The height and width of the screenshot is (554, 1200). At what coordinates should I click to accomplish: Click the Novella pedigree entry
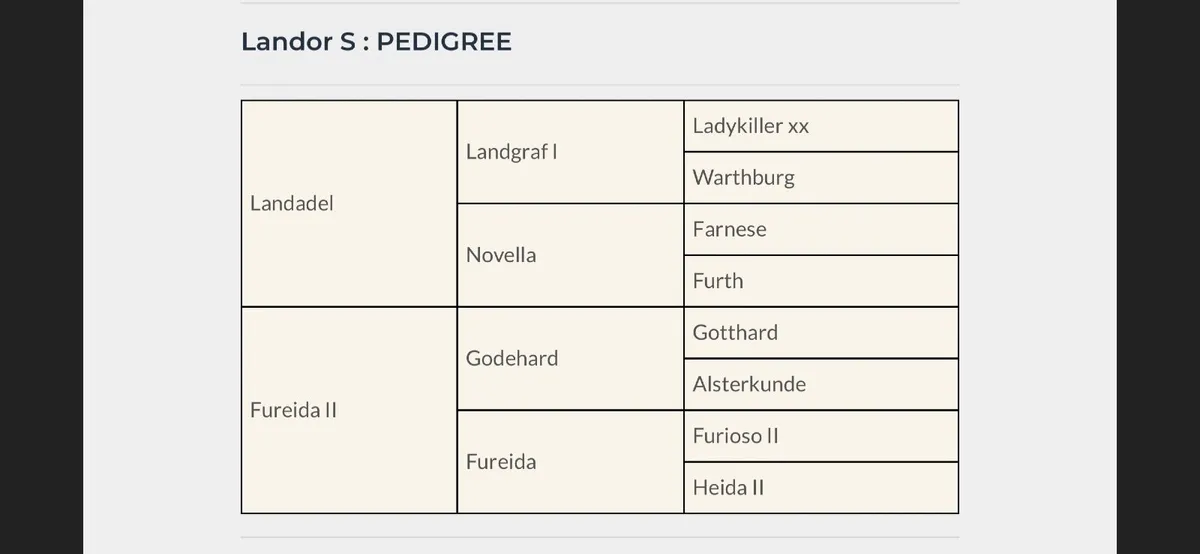pyautogui.click(x=570, y=255)
